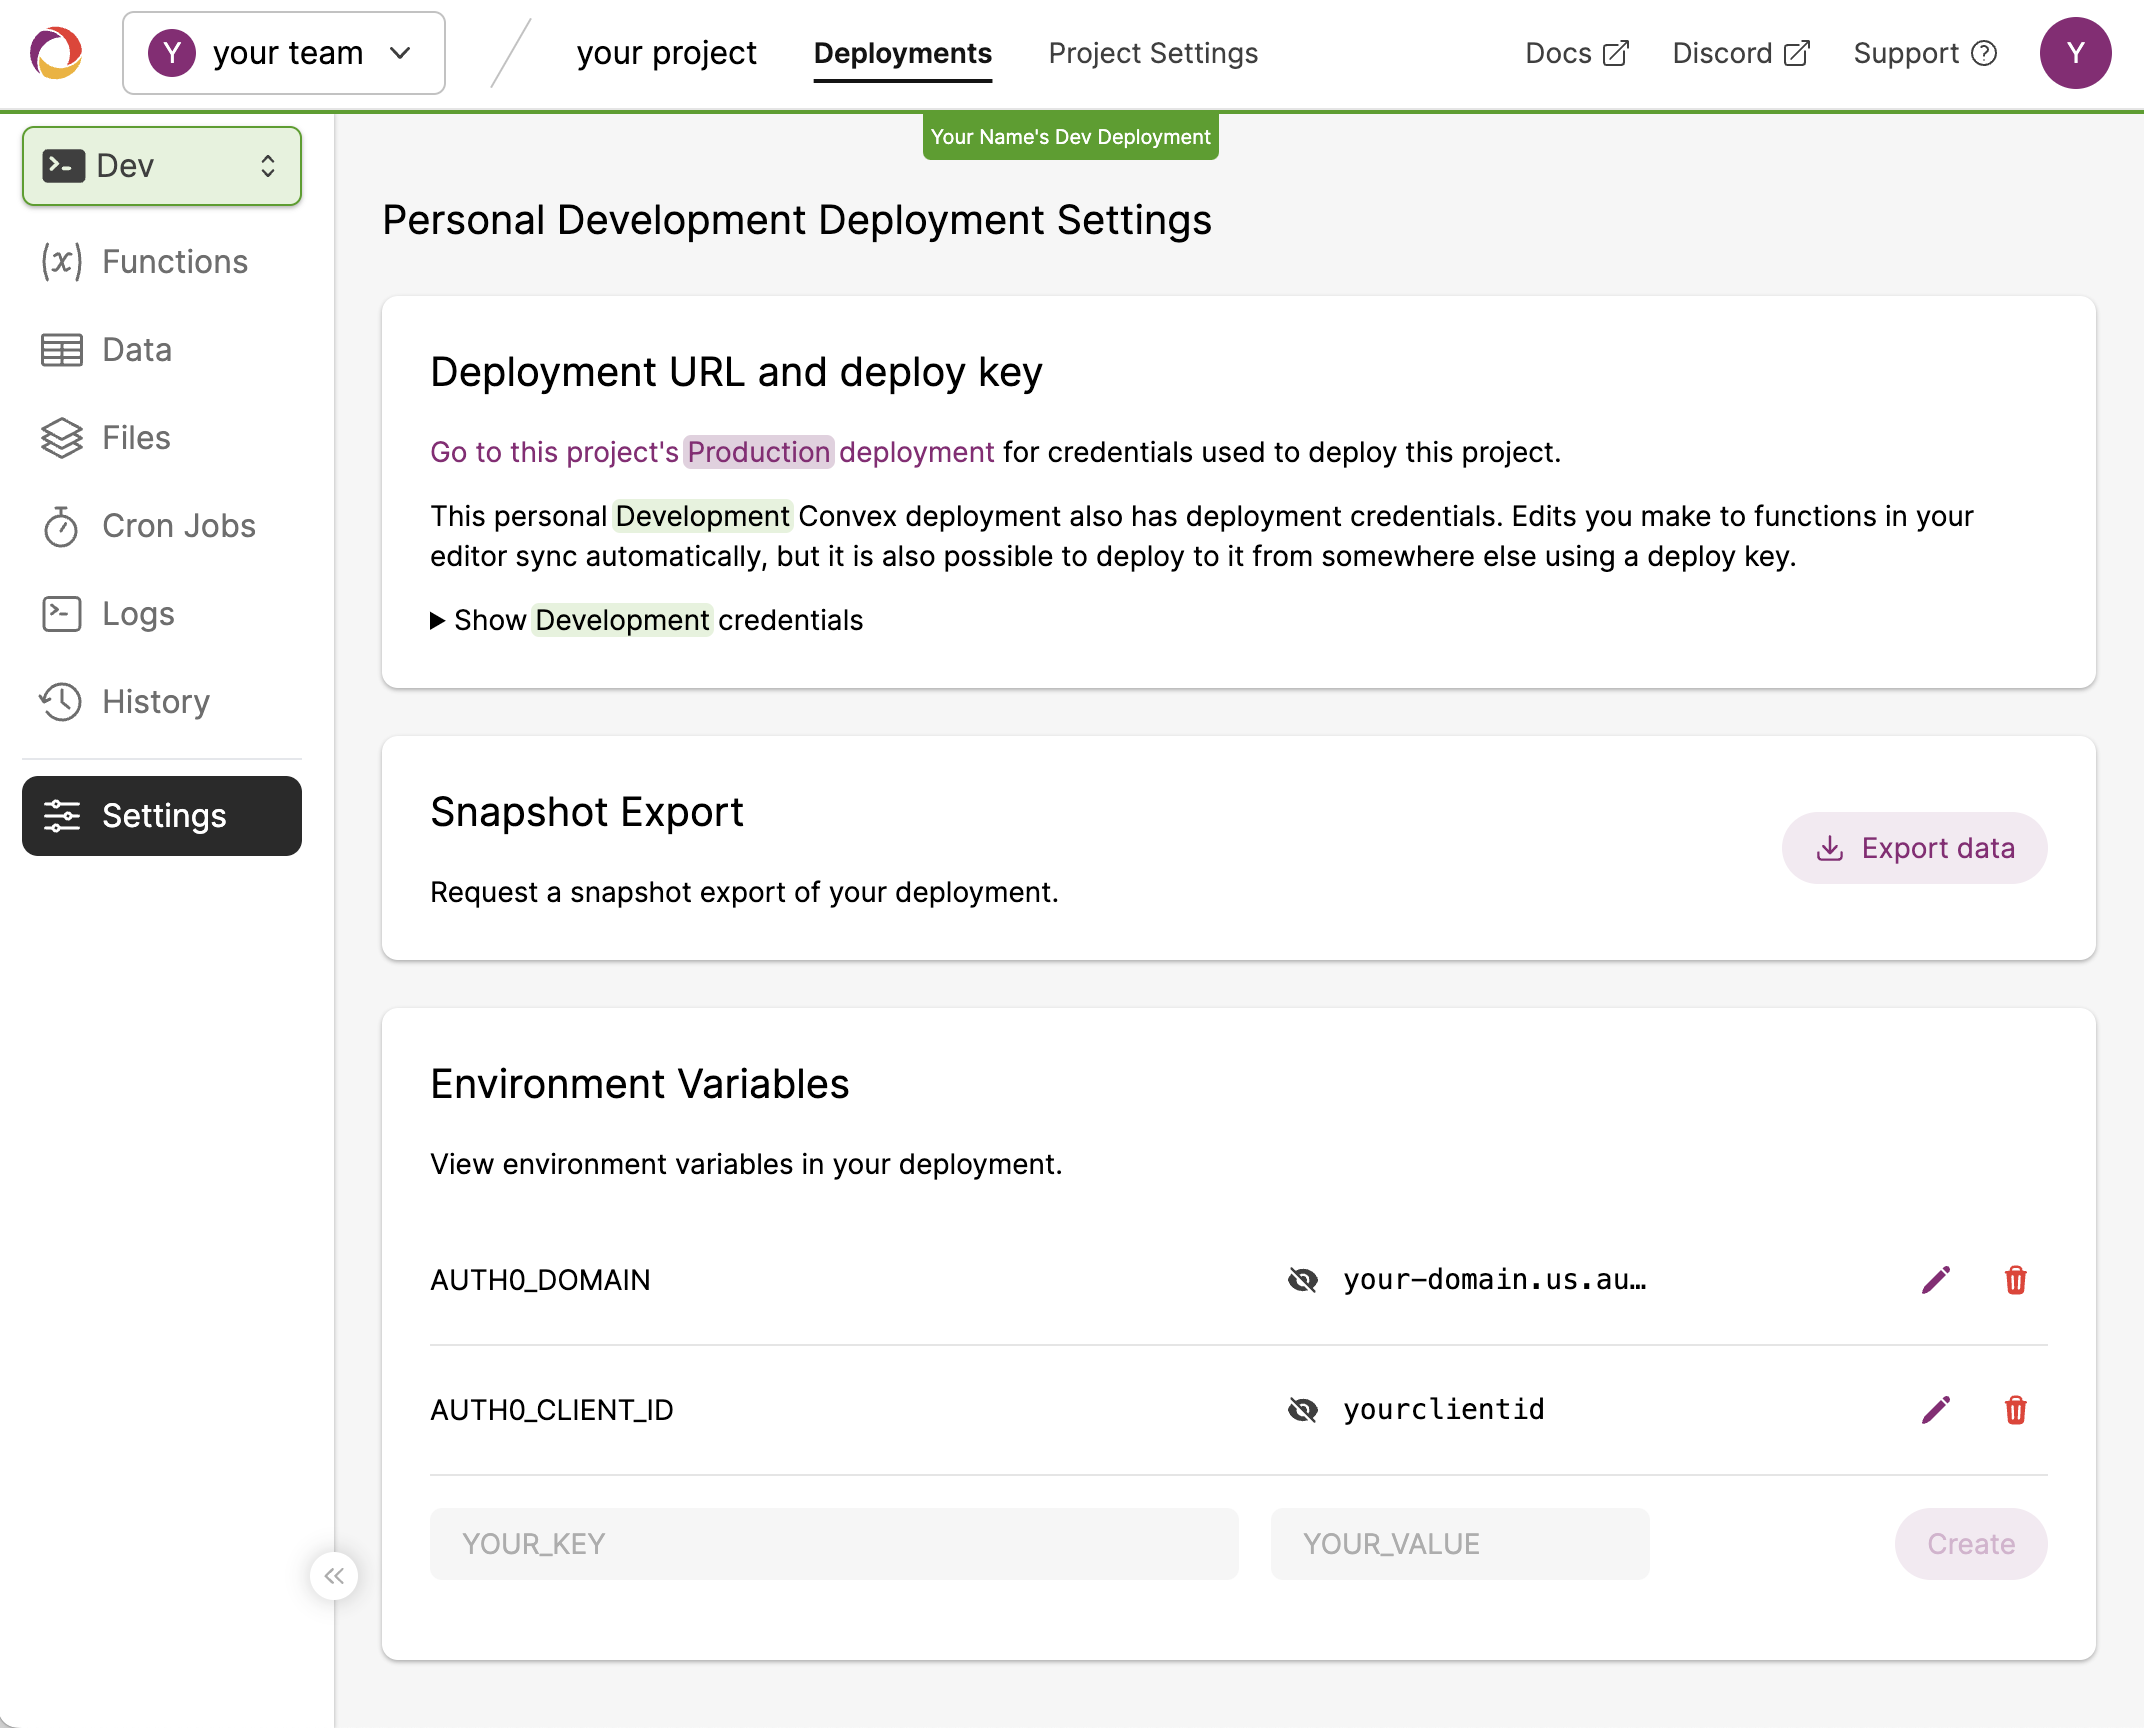Click the Convex logo icon
Image resolution: width=2144 pixels, height=1728 pixels.
click(x=56, y=53)
